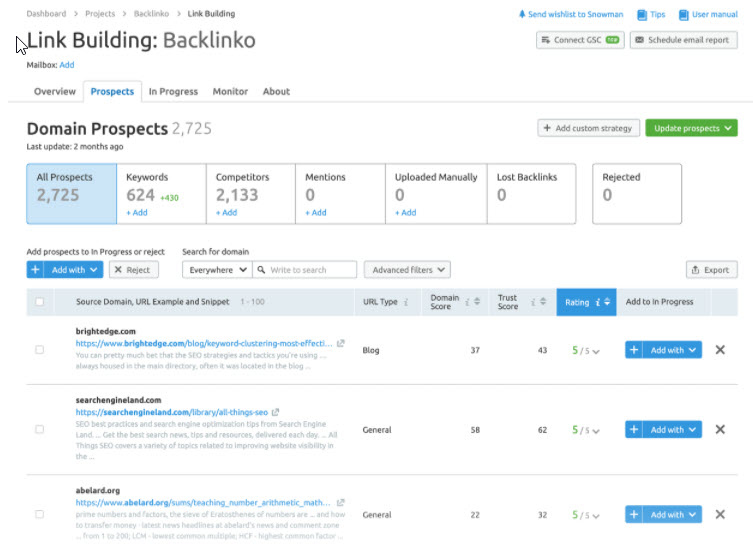Tick the select-all checkbox in table header
Viewport: 753px width, 545px height.
tap(40, 302)
